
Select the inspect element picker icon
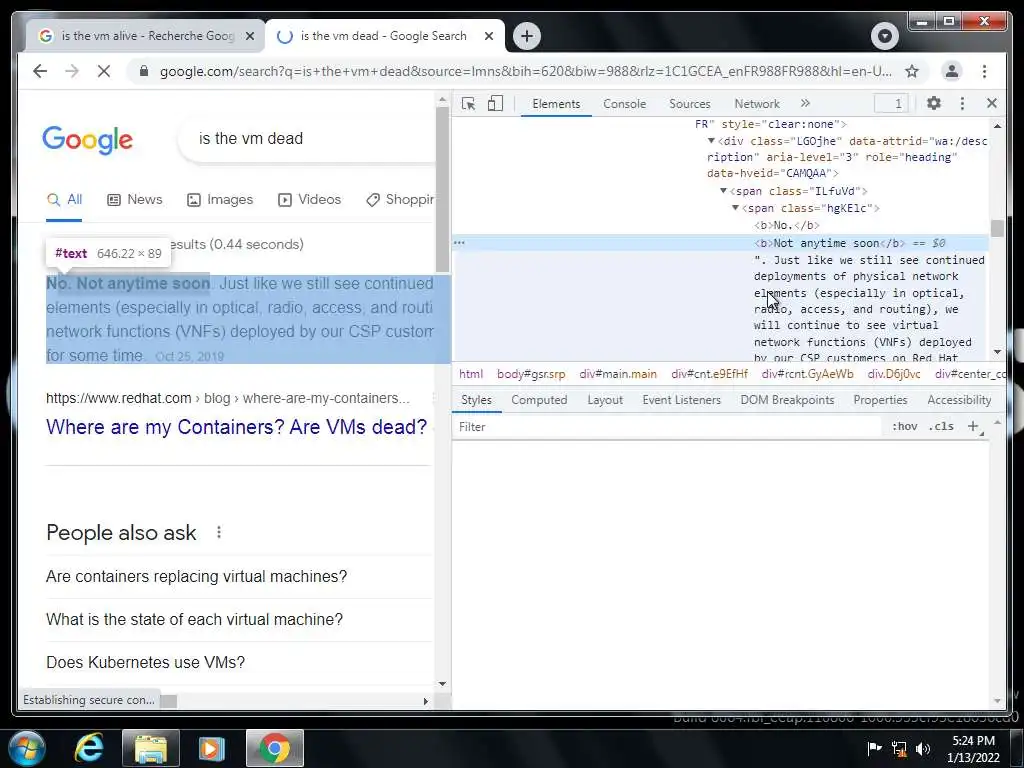point(468,104)
